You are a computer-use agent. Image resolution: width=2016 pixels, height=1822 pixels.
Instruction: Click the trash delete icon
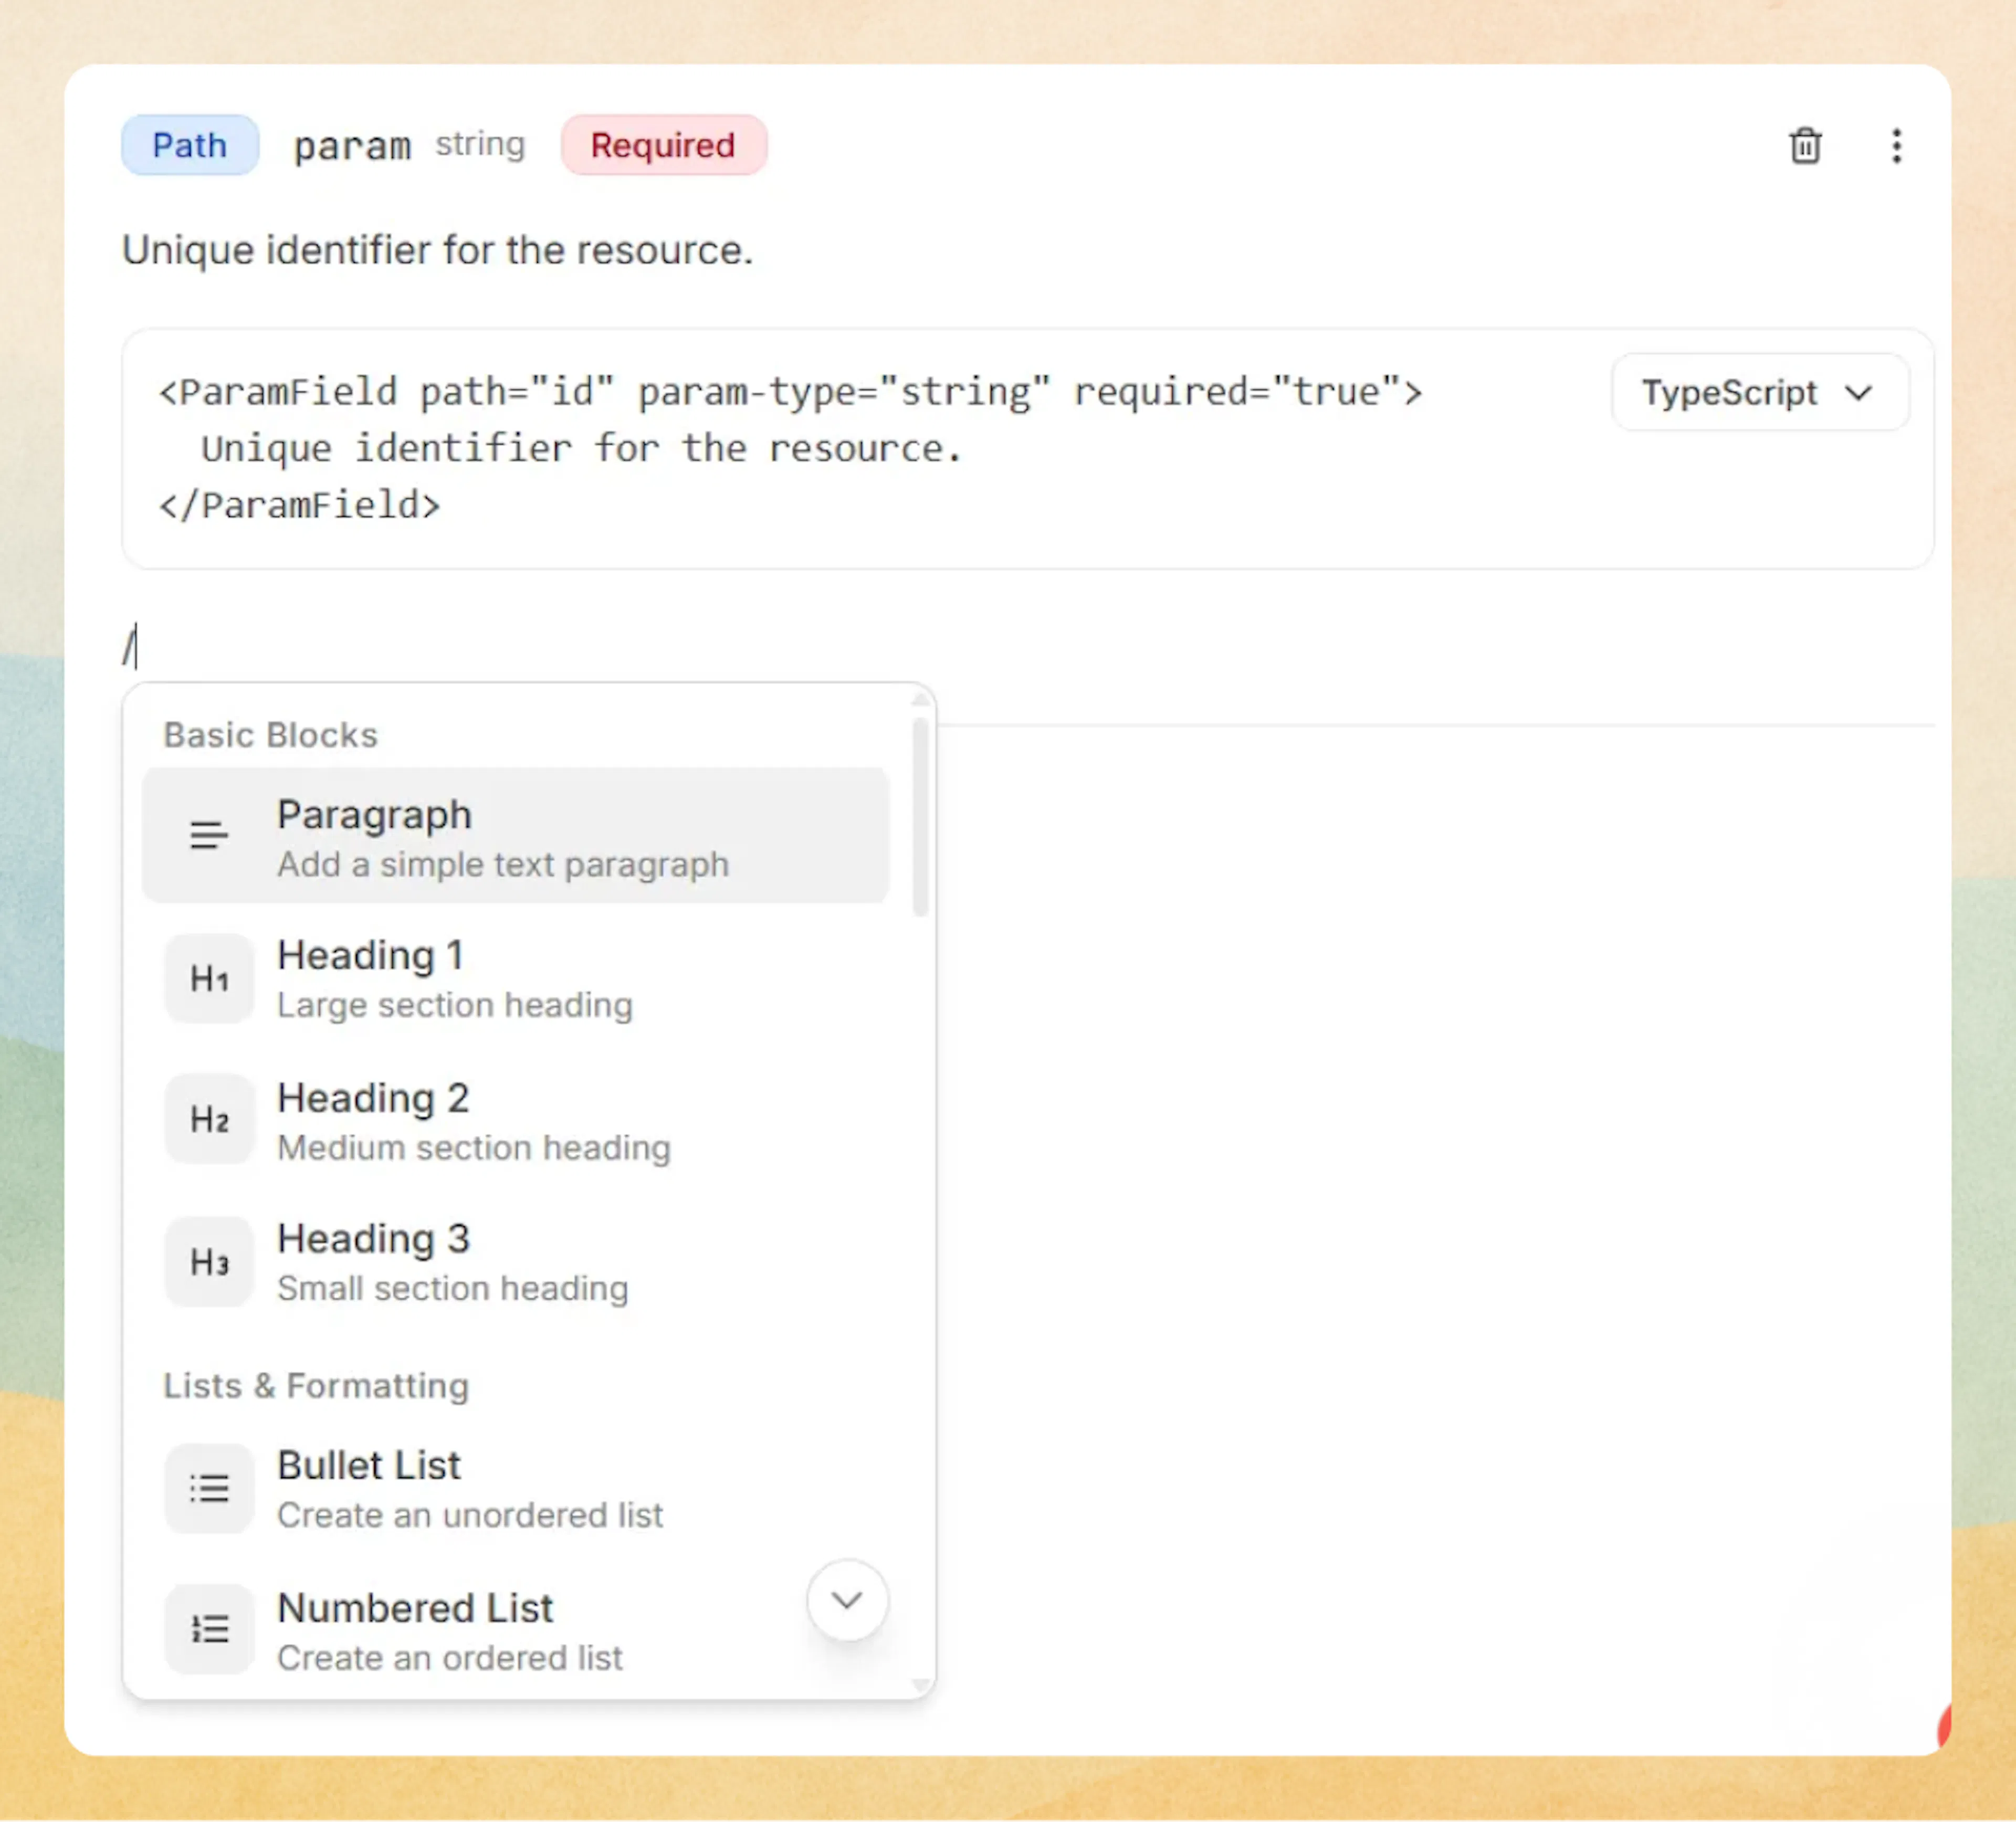point(1805,146)
